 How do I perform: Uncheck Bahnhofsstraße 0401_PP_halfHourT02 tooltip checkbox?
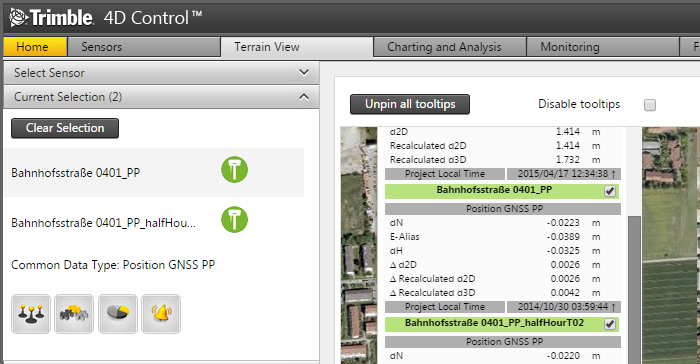[x=610, y=324]
